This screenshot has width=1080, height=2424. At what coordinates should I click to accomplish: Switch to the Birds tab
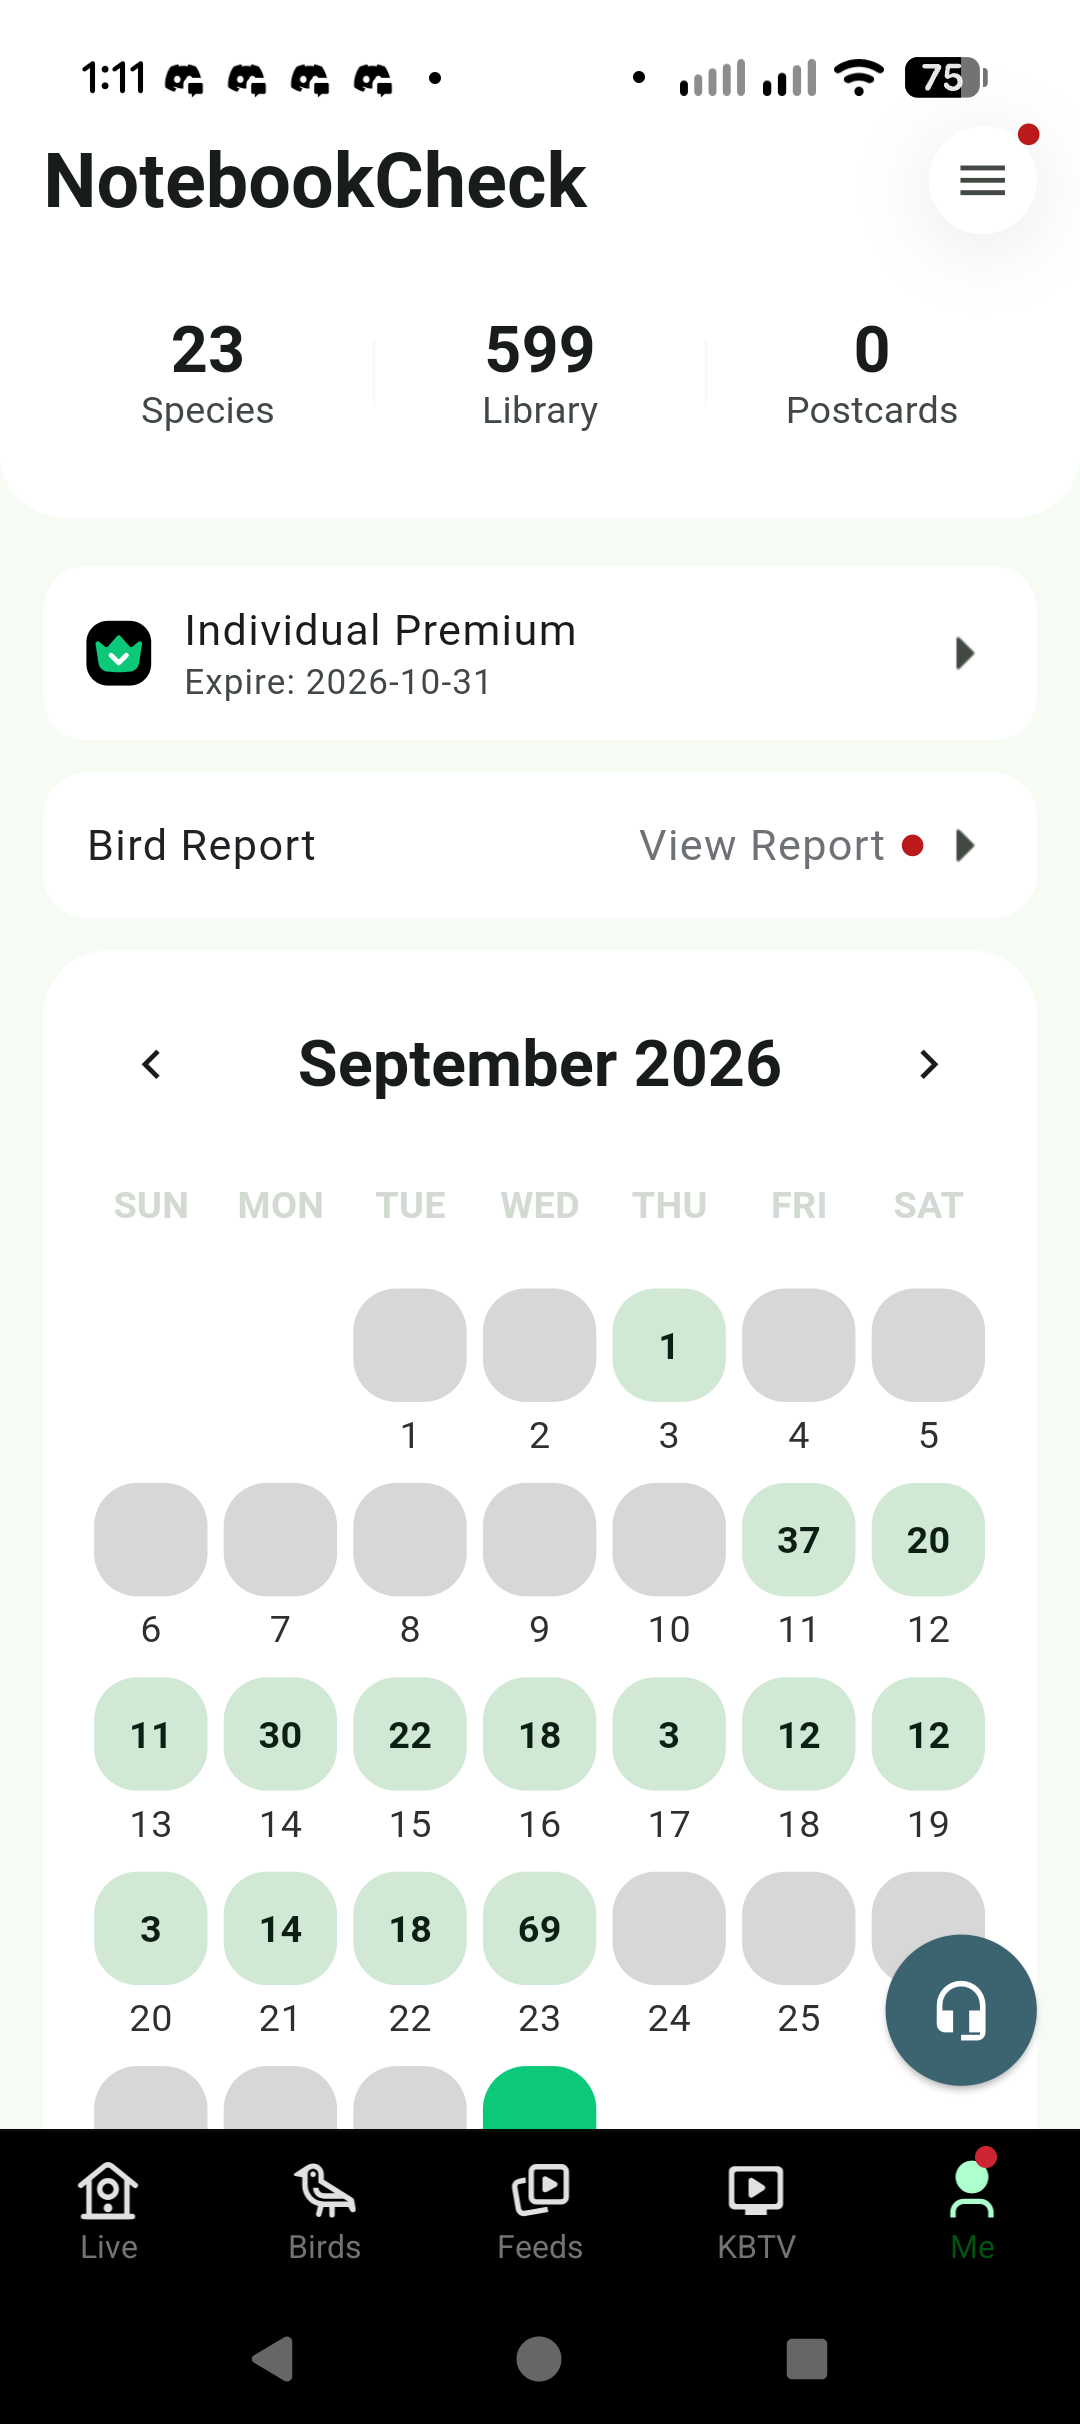point(324,2212)
